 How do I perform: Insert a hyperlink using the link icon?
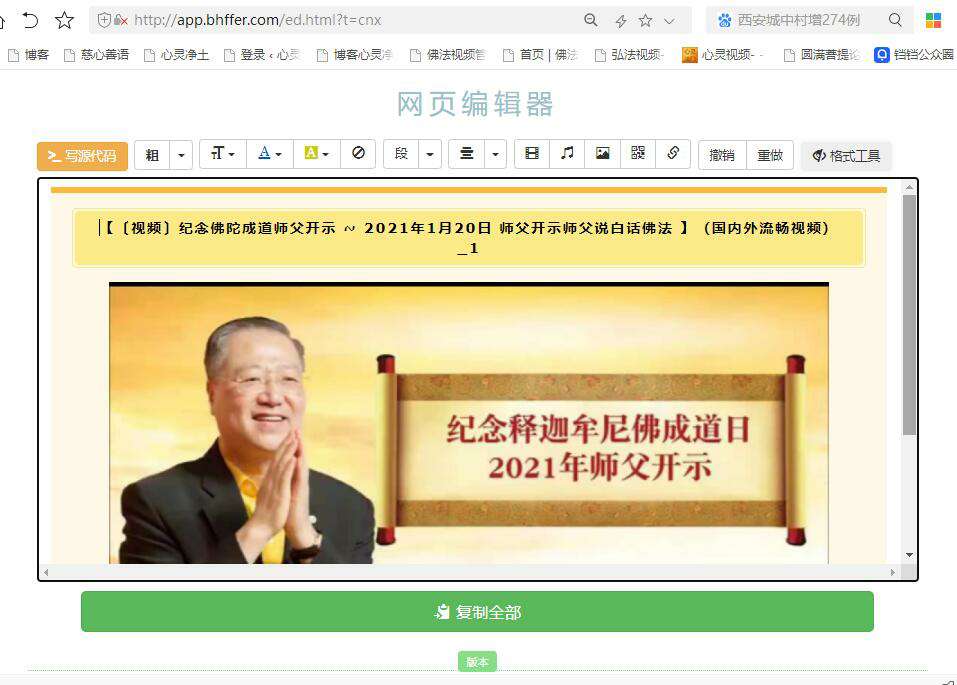673,153
